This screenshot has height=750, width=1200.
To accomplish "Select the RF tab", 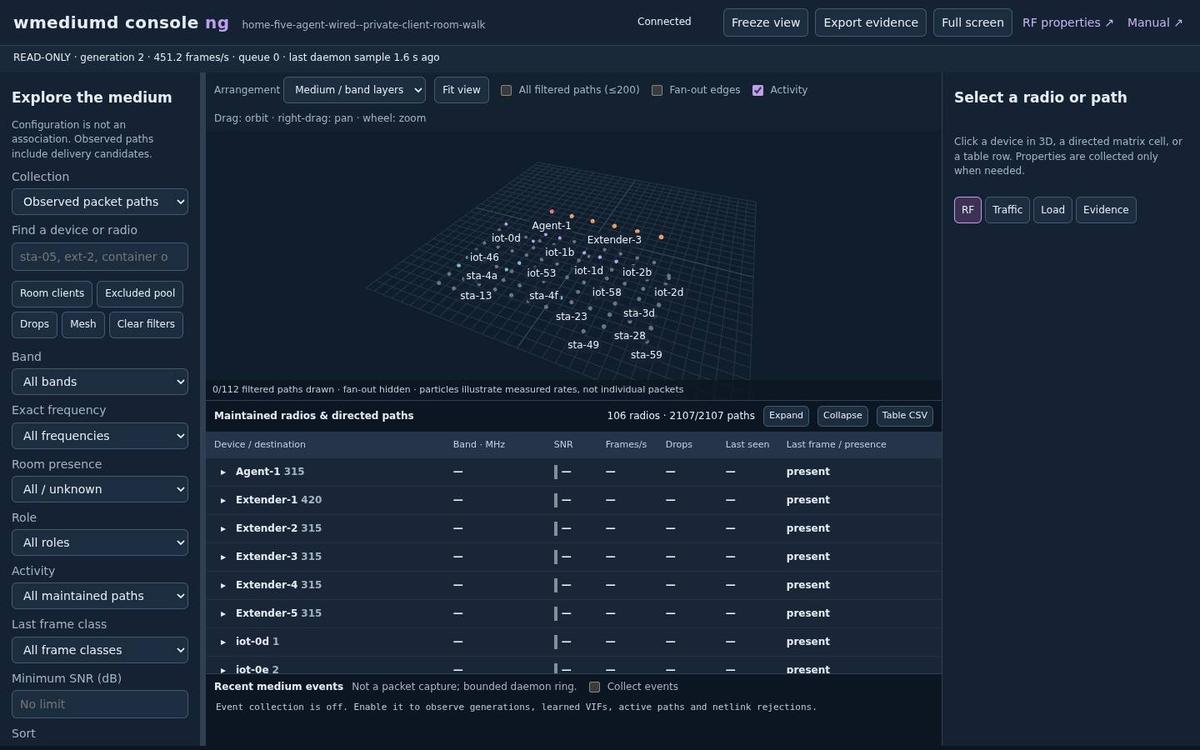I will 968,210.
